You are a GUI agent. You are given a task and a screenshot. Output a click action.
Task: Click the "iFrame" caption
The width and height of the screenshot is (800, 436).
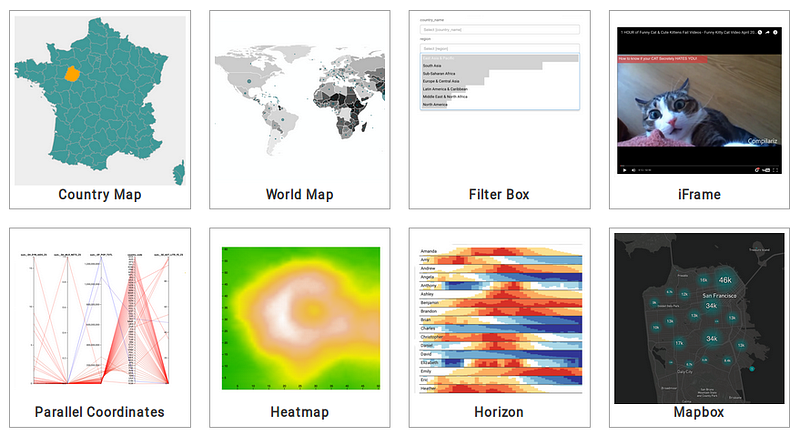(699, 194)
